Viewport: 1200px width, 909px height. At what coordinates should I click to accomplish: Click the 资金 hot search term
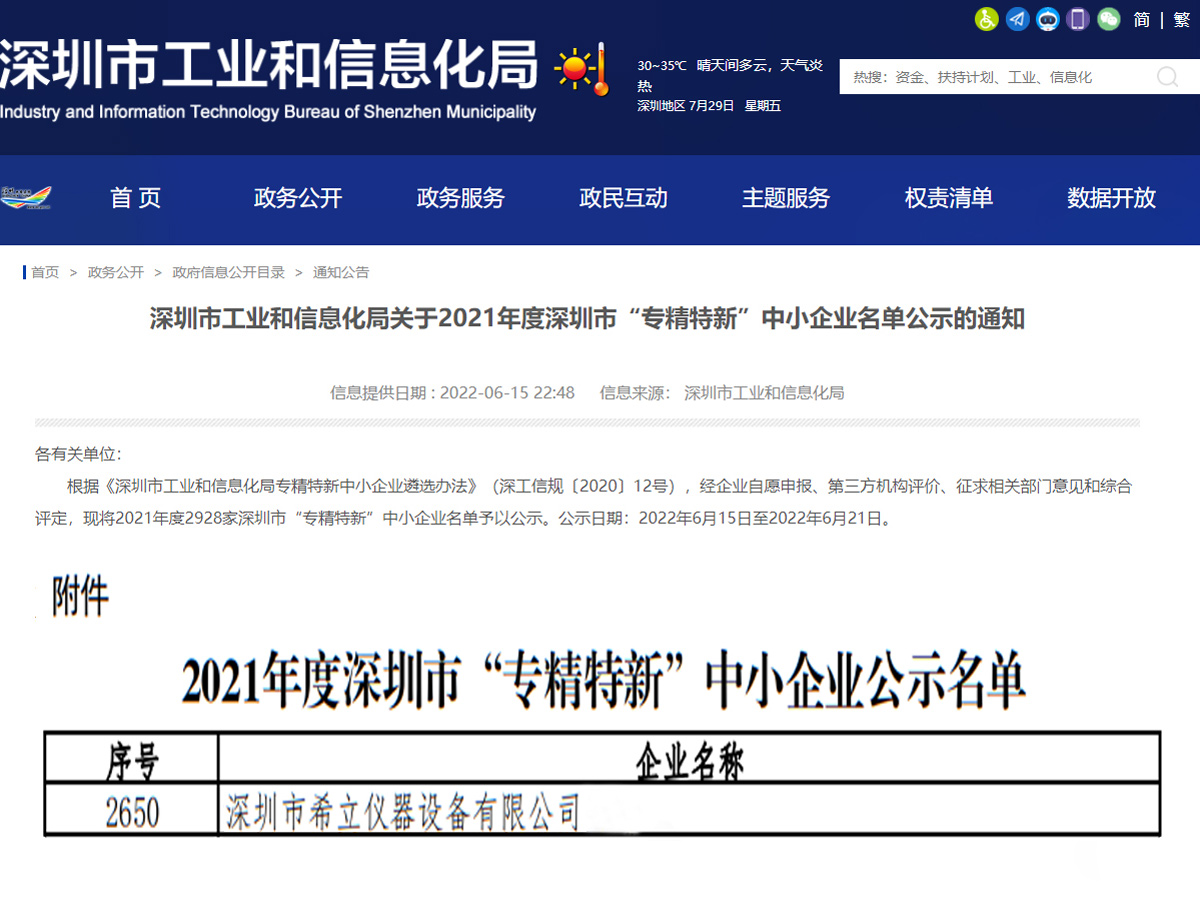tap(908, 76)
